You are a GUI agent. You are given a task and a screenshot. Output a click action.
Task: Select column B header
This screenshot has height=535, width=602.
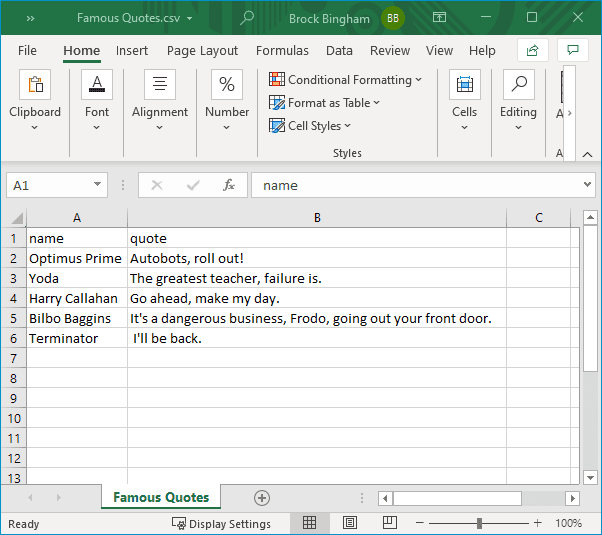click(x=317, y=218)
